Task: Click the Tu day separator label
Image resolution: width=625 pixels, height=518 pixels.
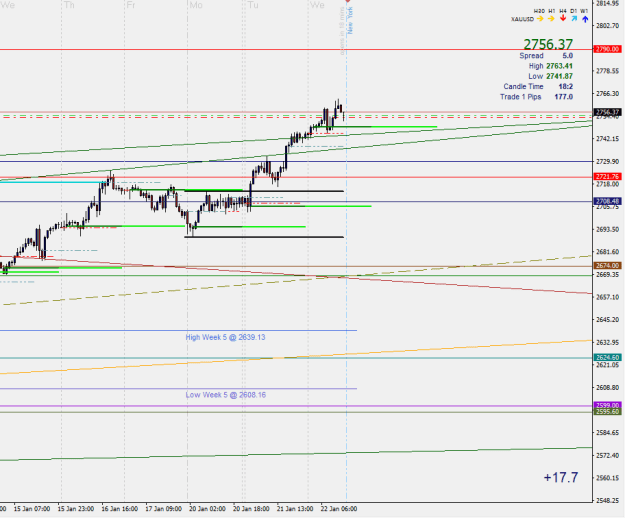Action: pos(253,5)
